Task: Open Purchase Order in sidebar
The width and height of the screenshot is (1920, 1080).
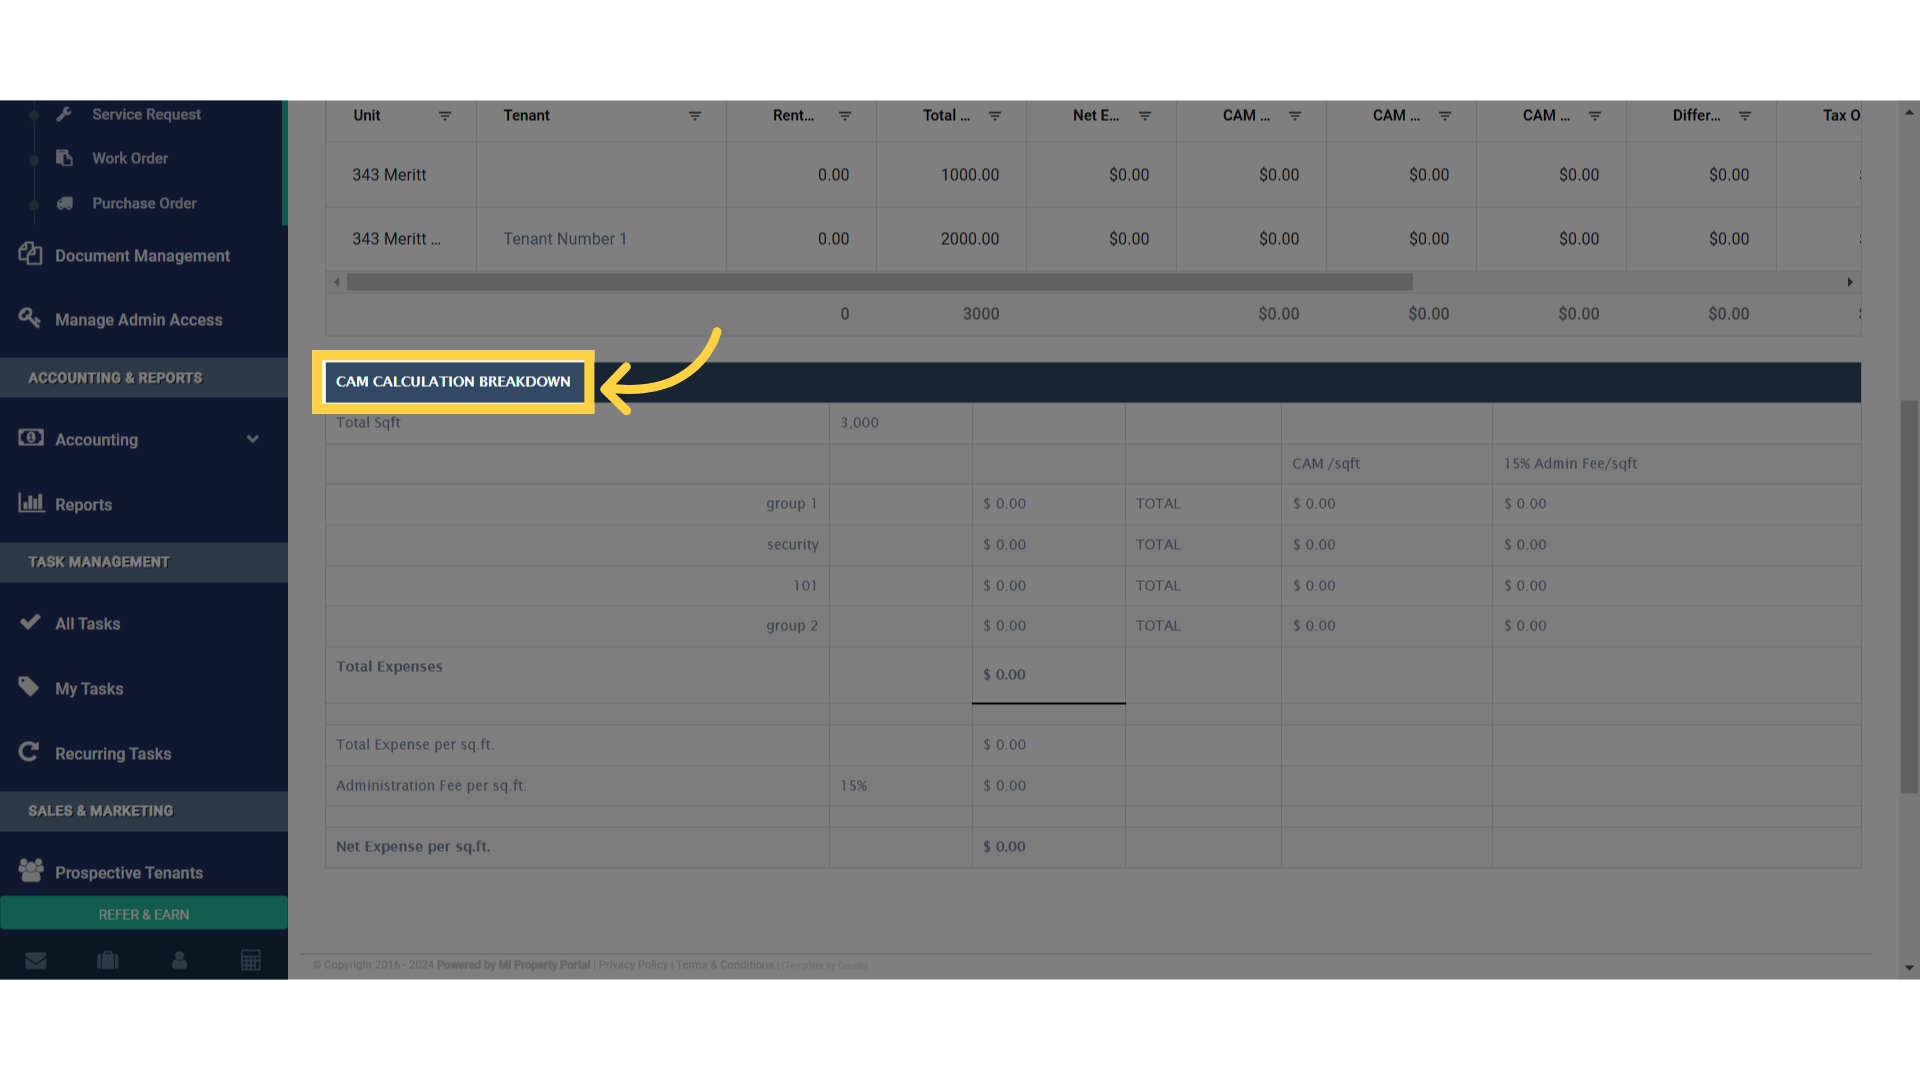Action: pos(144,204)
